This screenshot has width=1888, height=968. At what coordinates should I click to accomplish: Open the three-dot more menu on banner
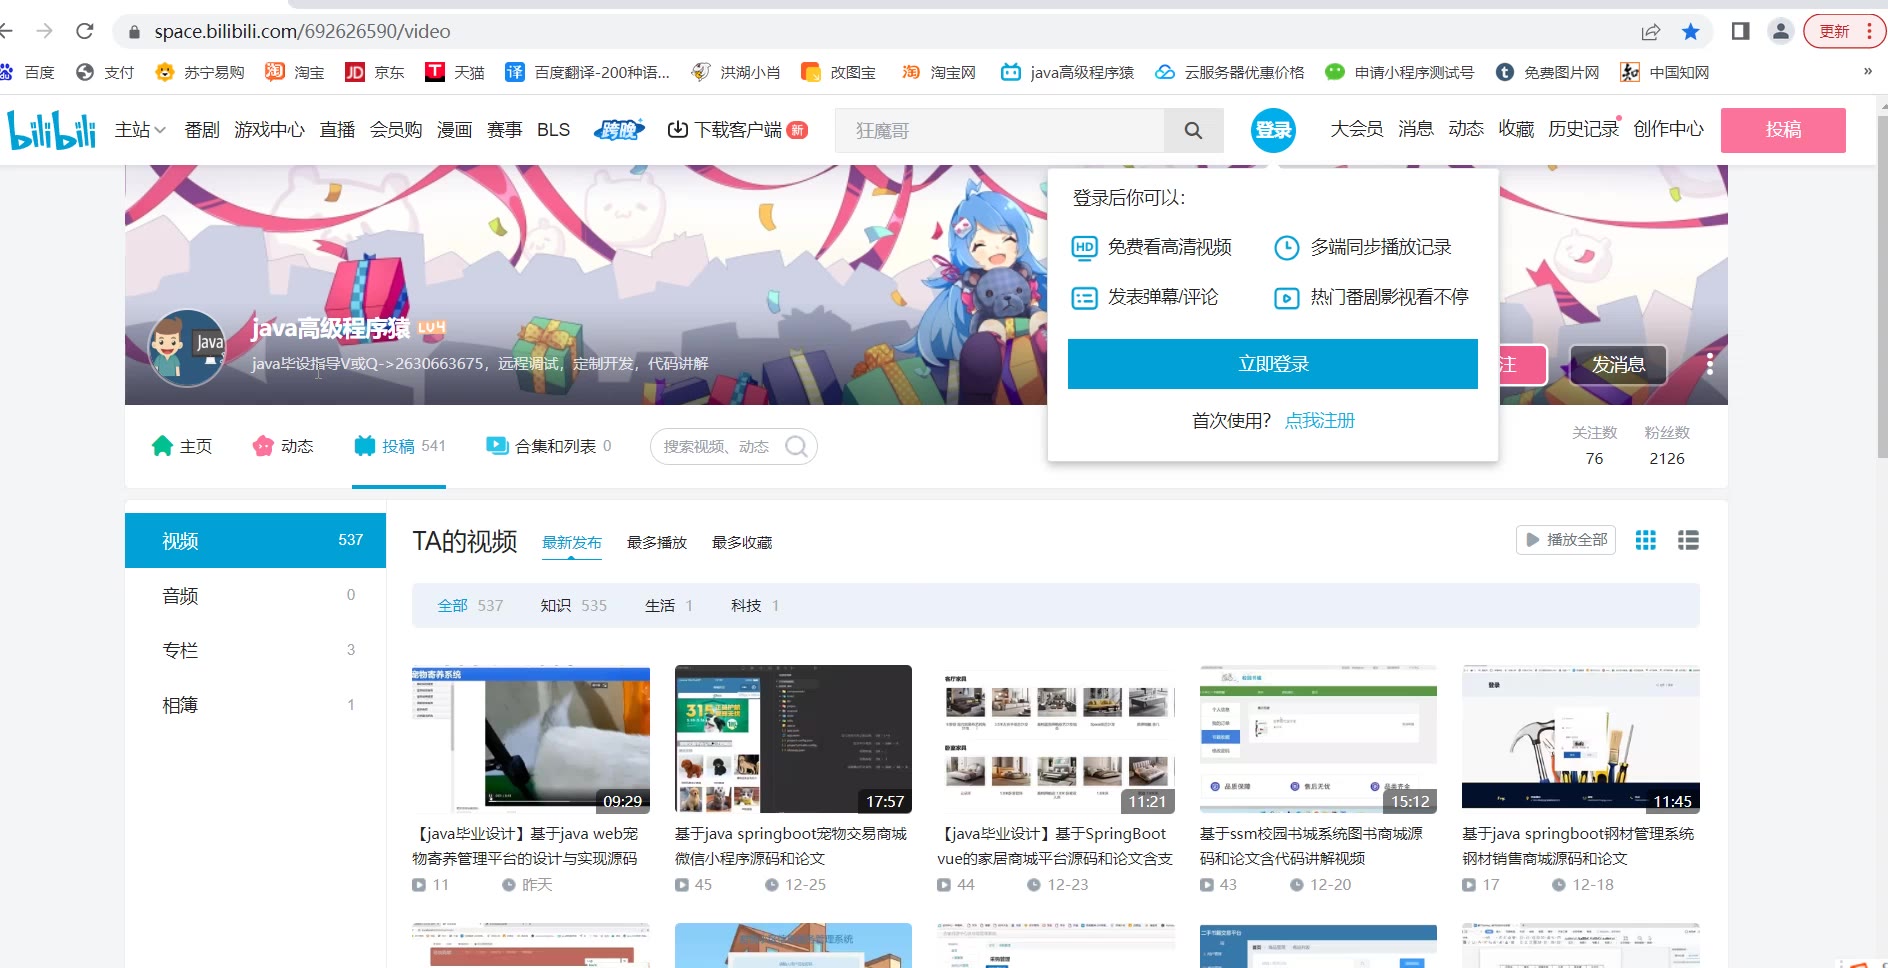[x=1710, y=364]
